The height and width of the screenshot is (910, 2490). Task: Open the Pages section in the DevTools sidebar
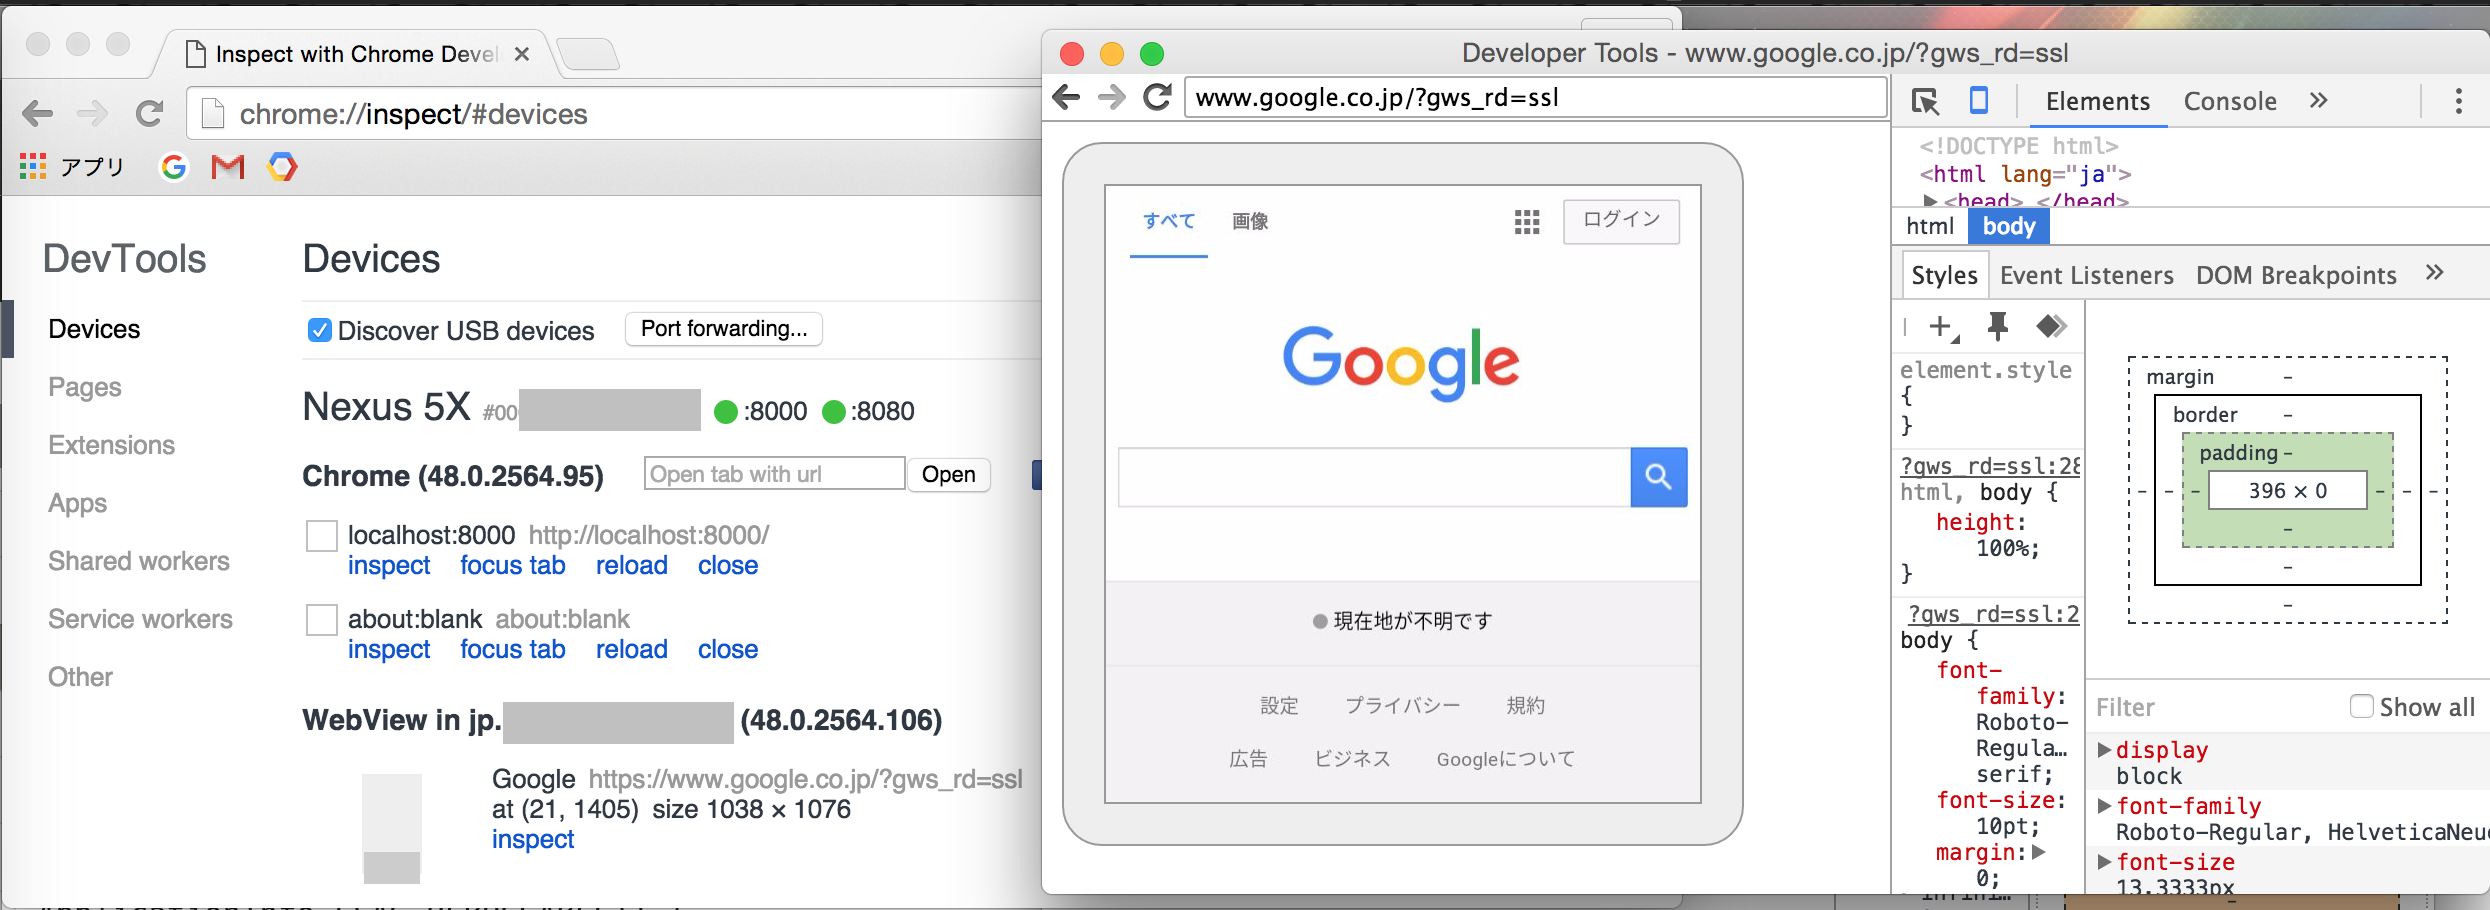coord(85,387)
